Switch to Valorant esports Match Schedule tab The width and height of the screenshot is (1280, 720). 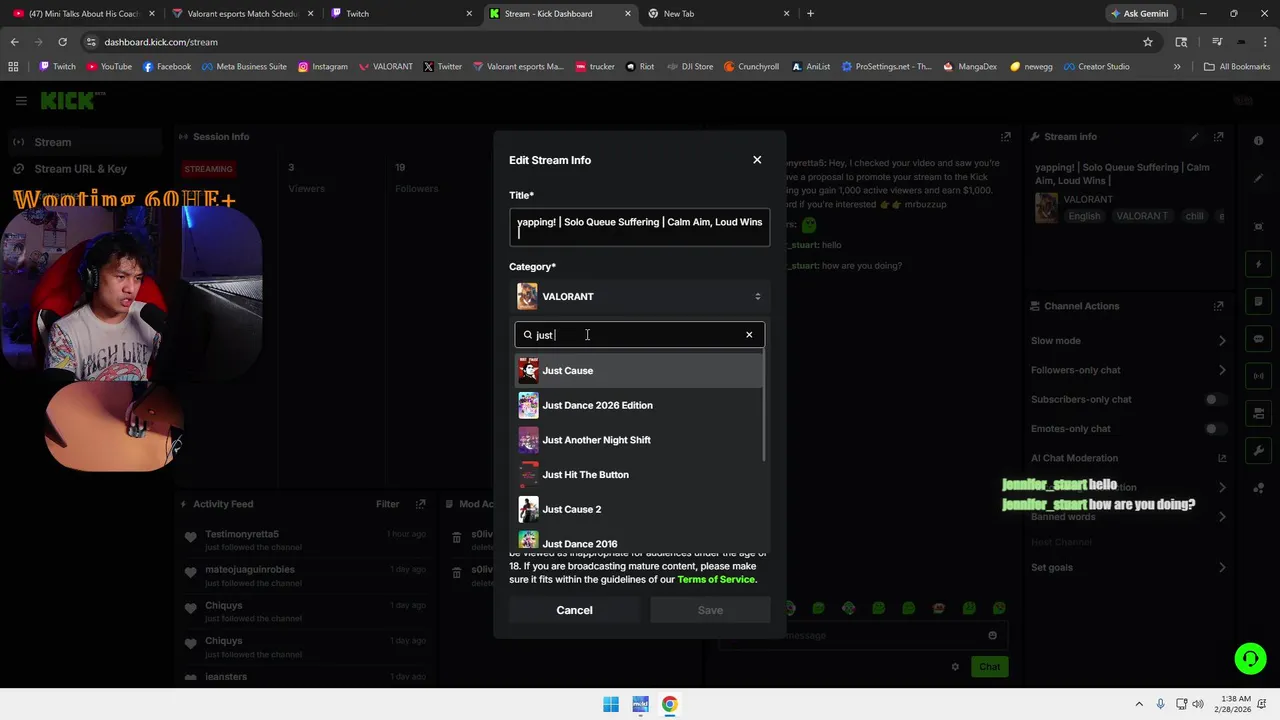point(241,14)
